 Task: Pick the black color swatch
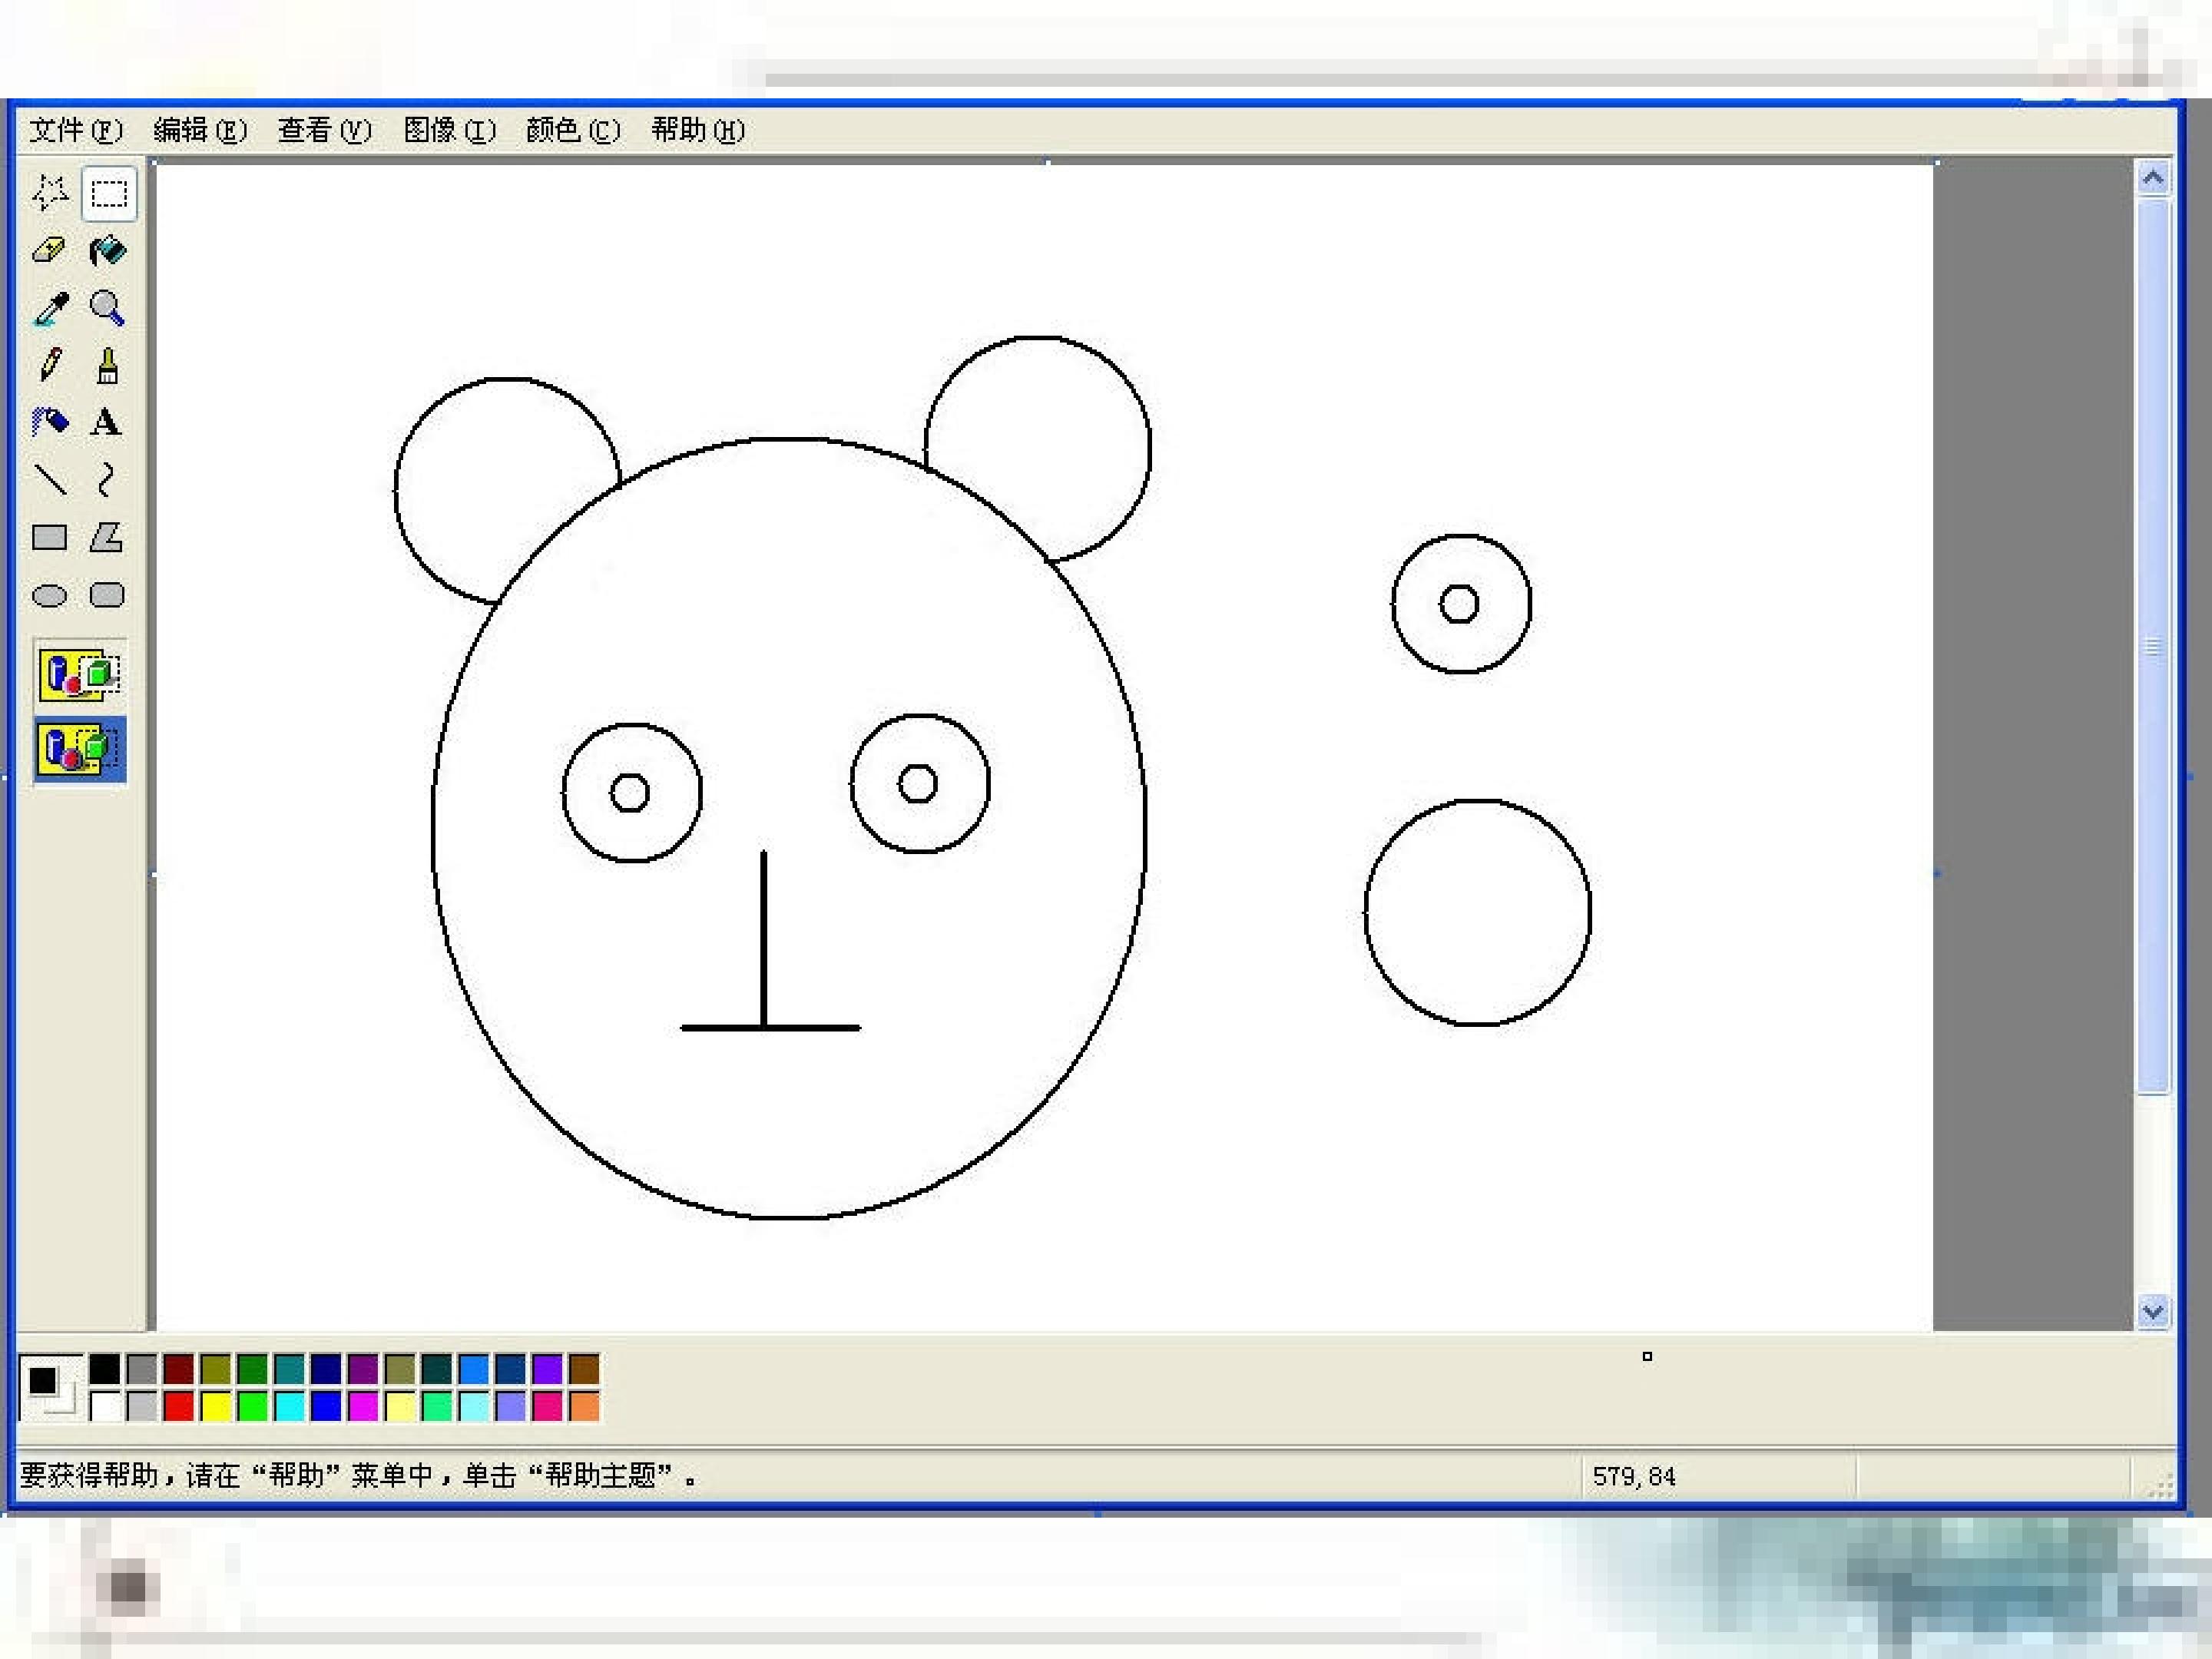click(x=105, y=1369)
